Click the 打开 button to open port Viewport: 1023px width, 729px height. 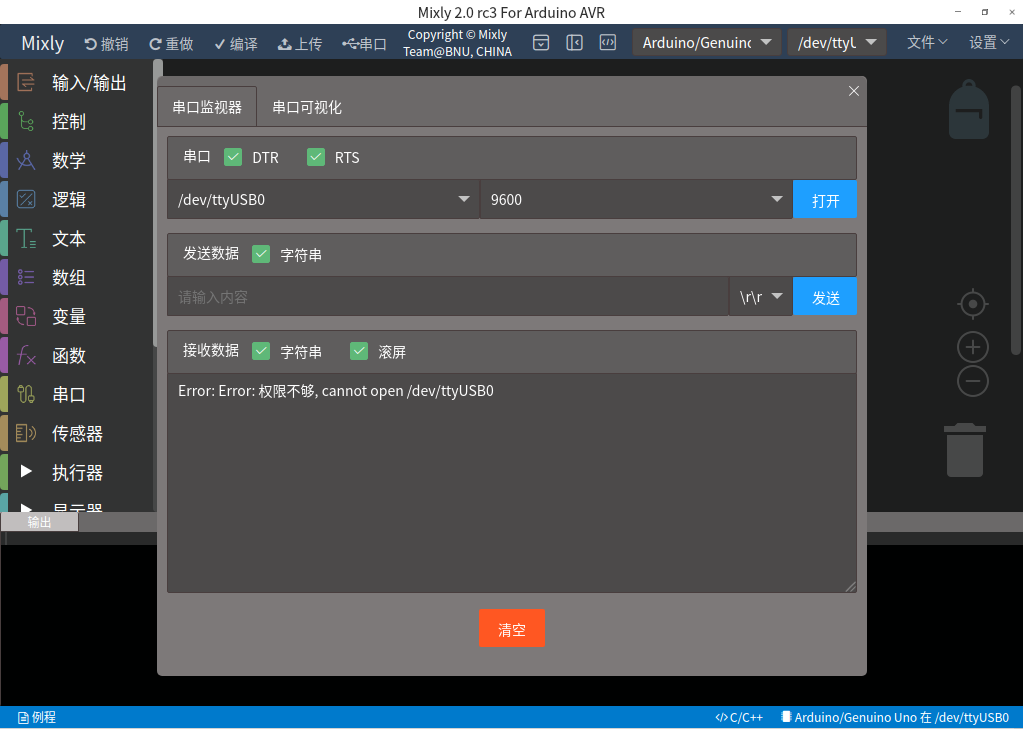pyautogui.click(x=825, y=200)
